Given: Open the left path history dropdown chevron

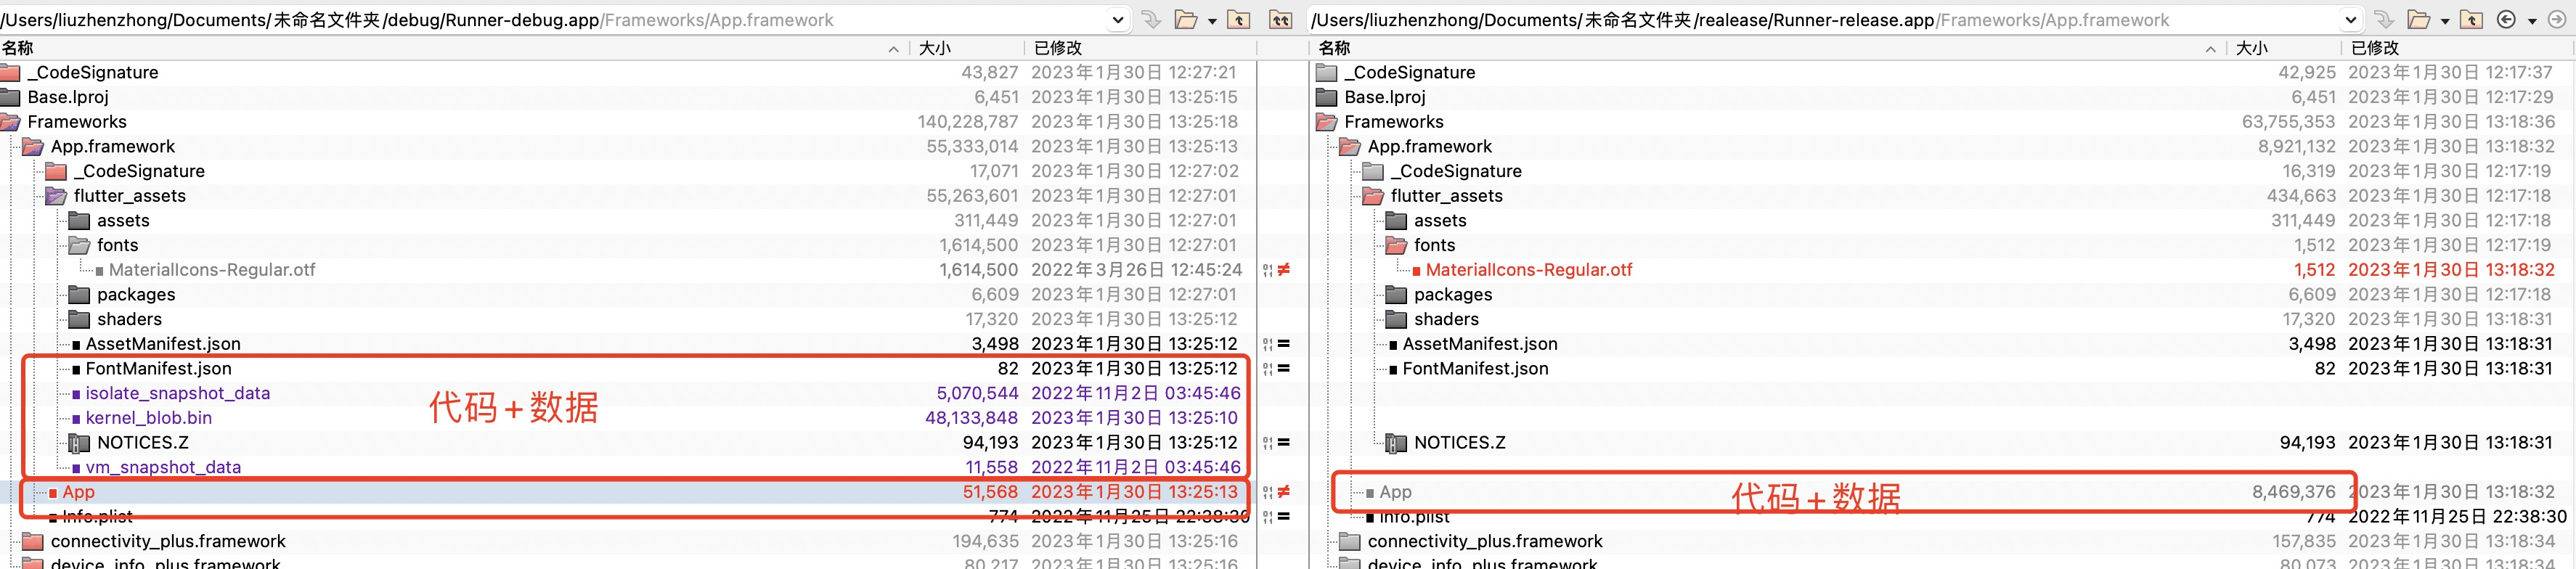Looking at the screenshot, I should pyautogui.click(x=1118, y=20).
